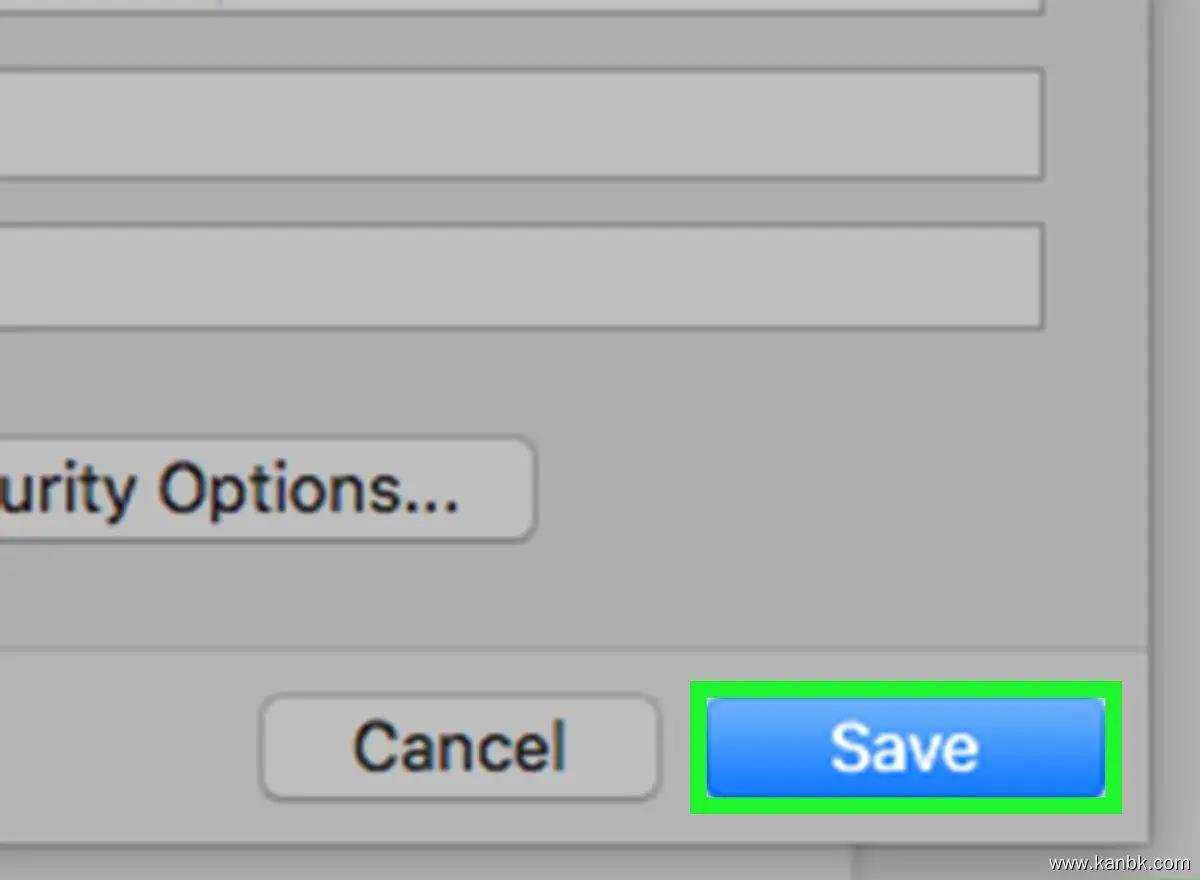Click Cancel next to Save
Screen dimensions: 1200x880
pyautogui.click(x=460, y=747)
